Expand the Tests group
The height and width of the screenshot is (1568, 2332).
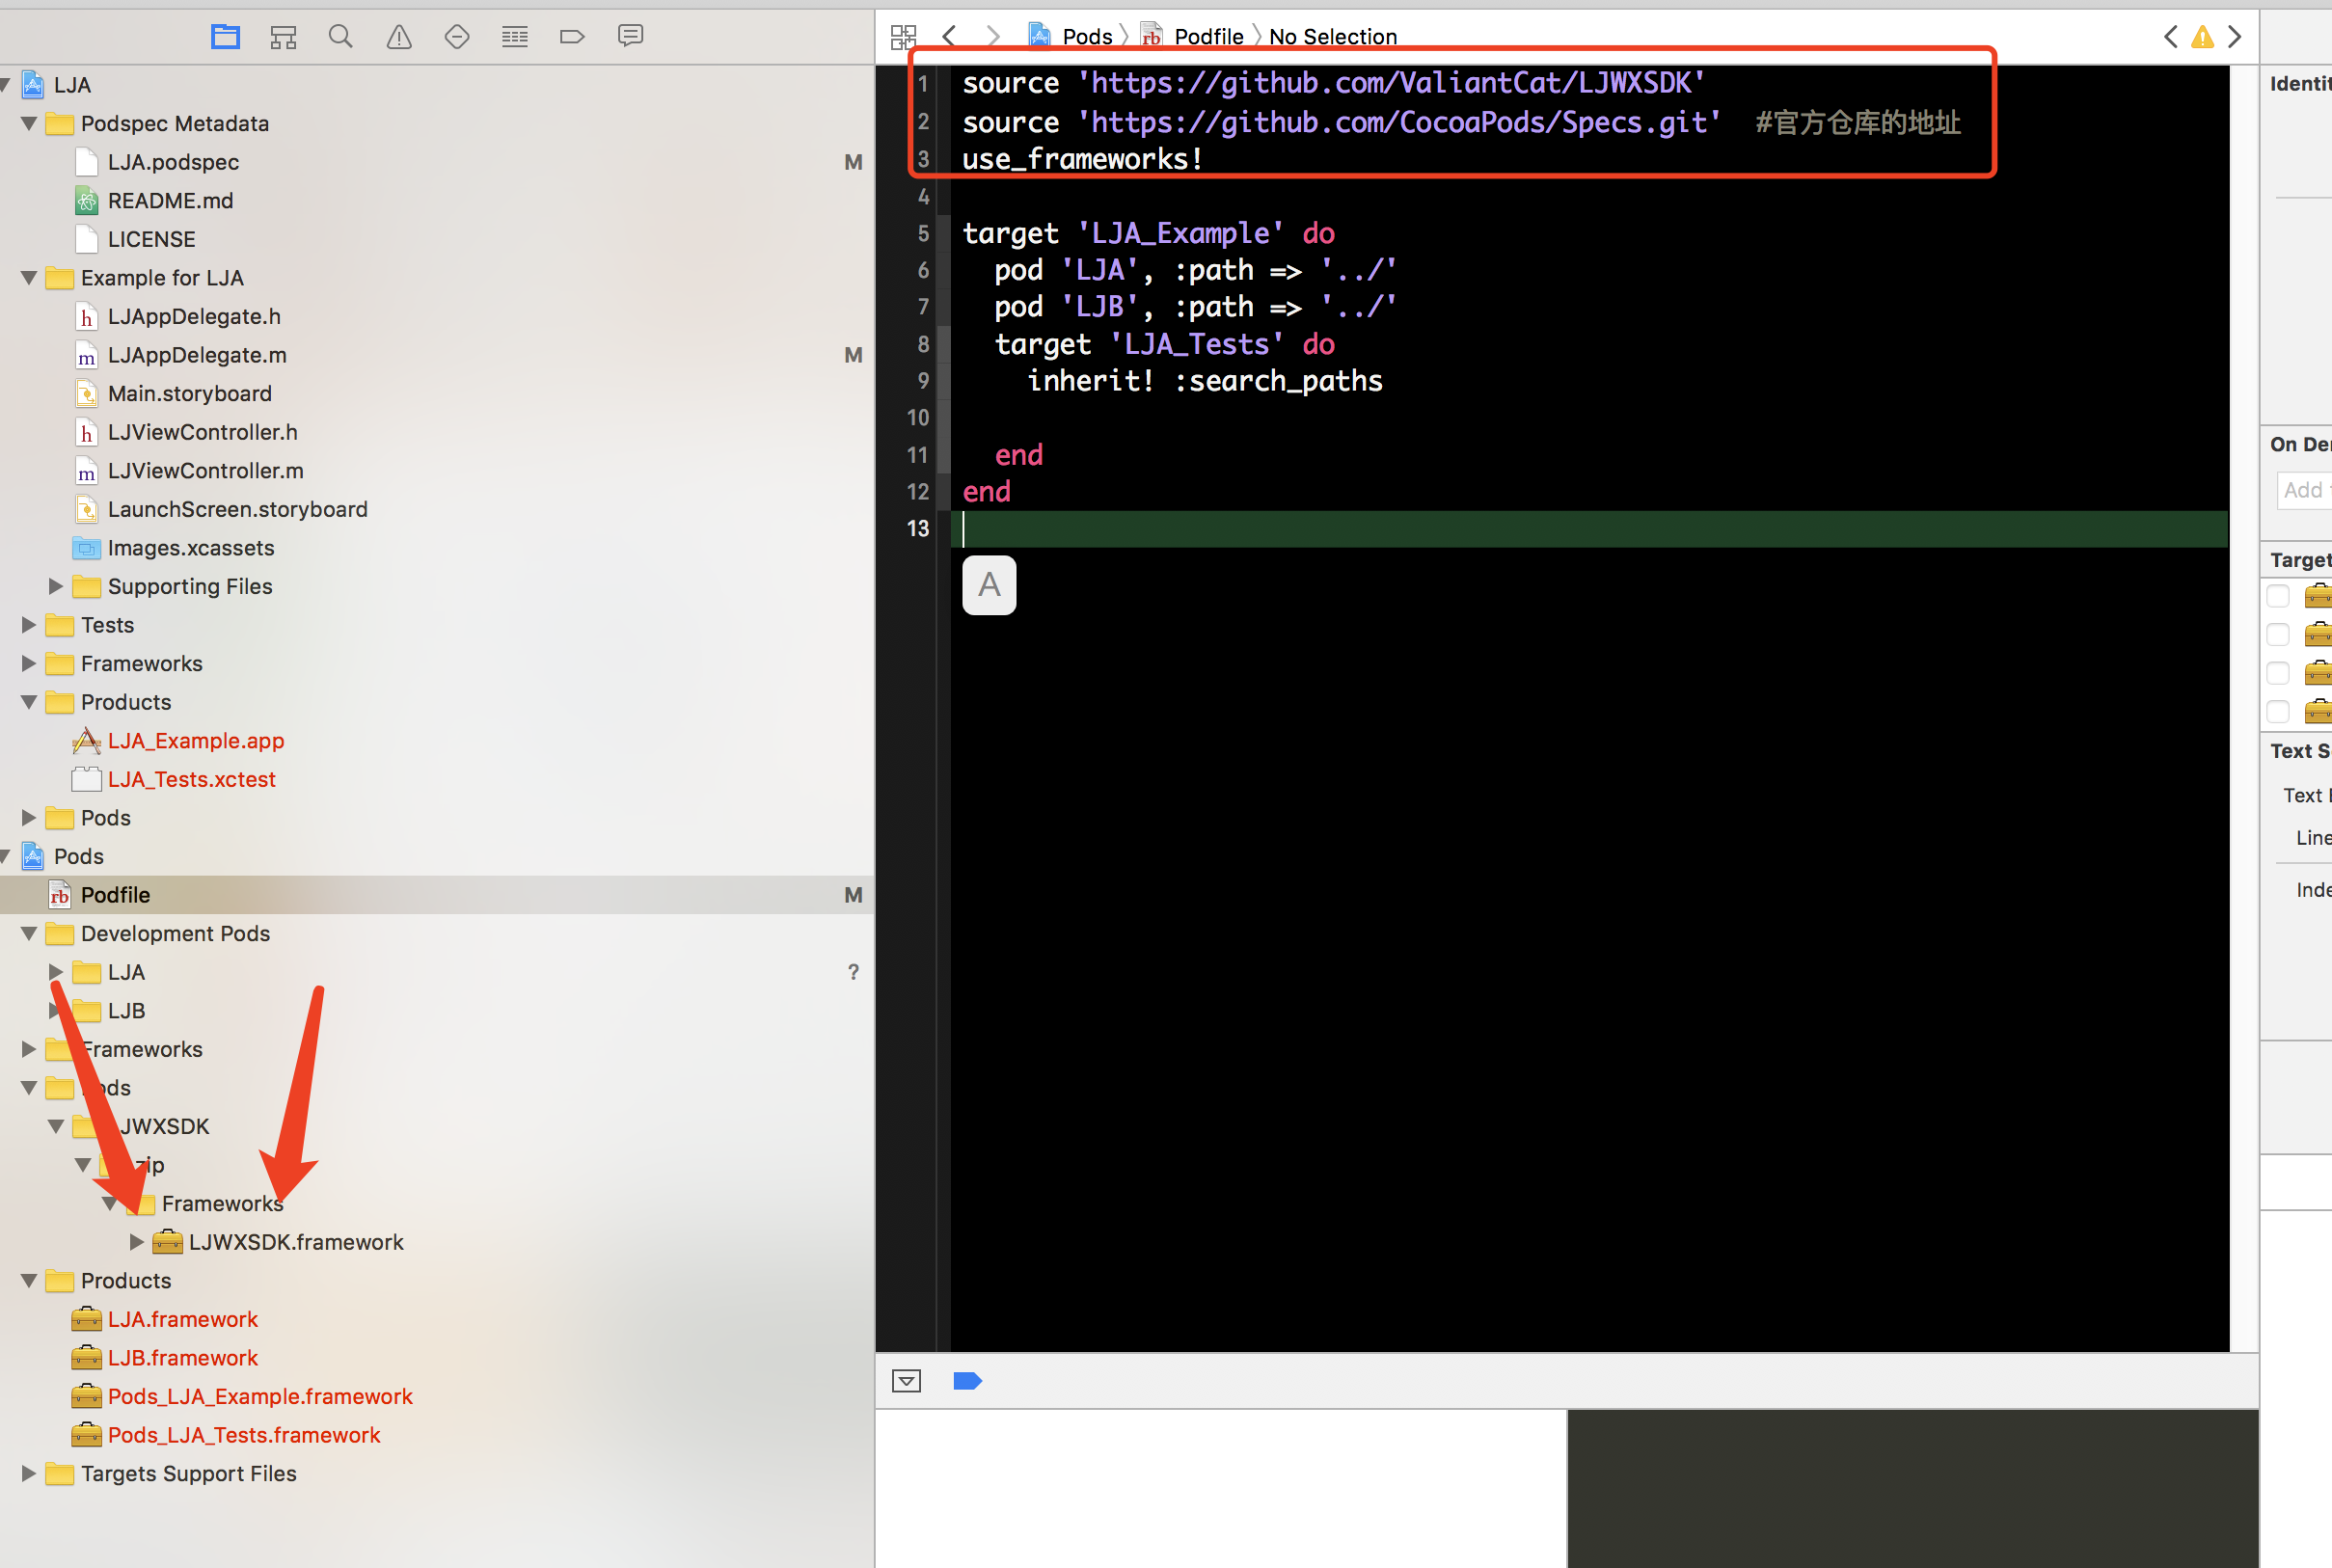pyautogui.click(x=27, y=624)
